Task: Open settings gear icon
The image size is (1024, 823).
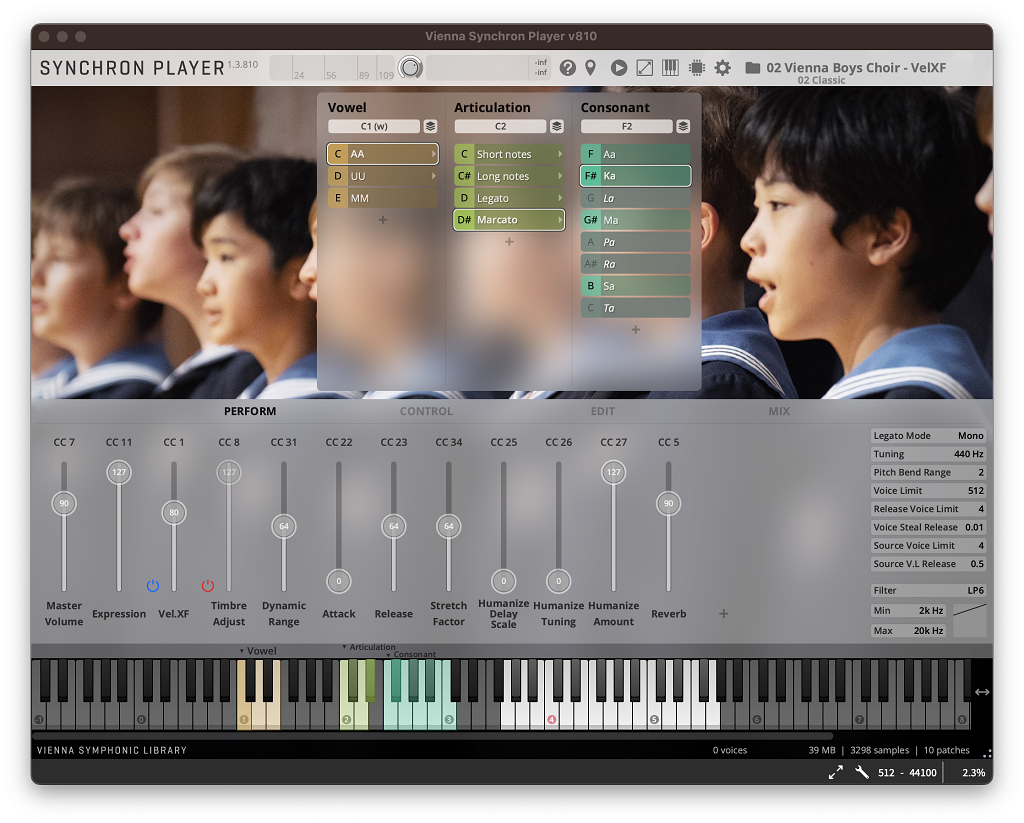Action: 722,67
